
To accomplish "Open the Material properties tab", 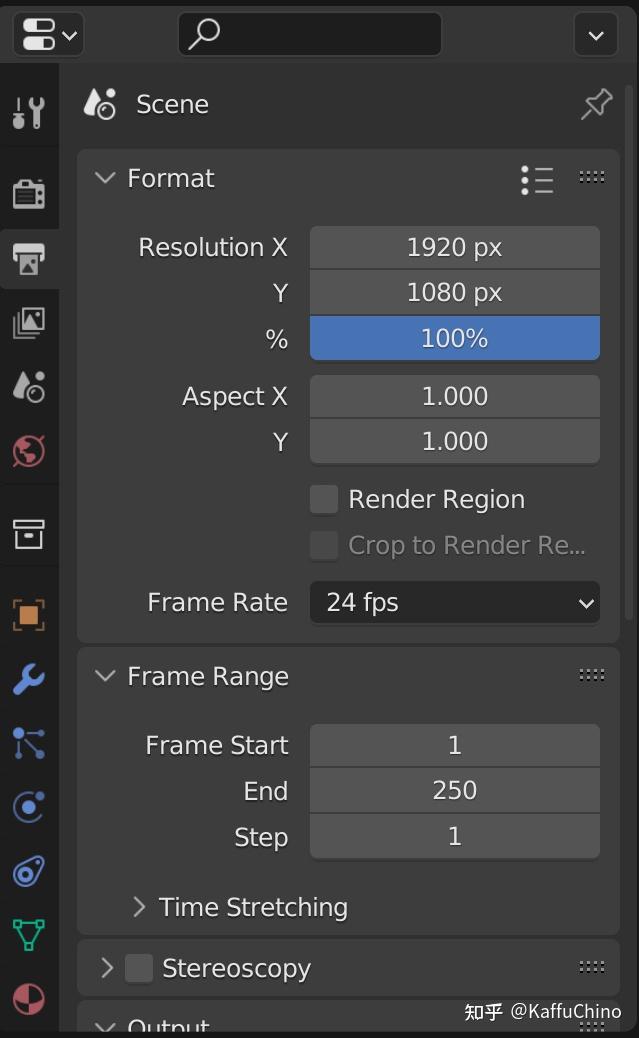I will coord(29,999).
